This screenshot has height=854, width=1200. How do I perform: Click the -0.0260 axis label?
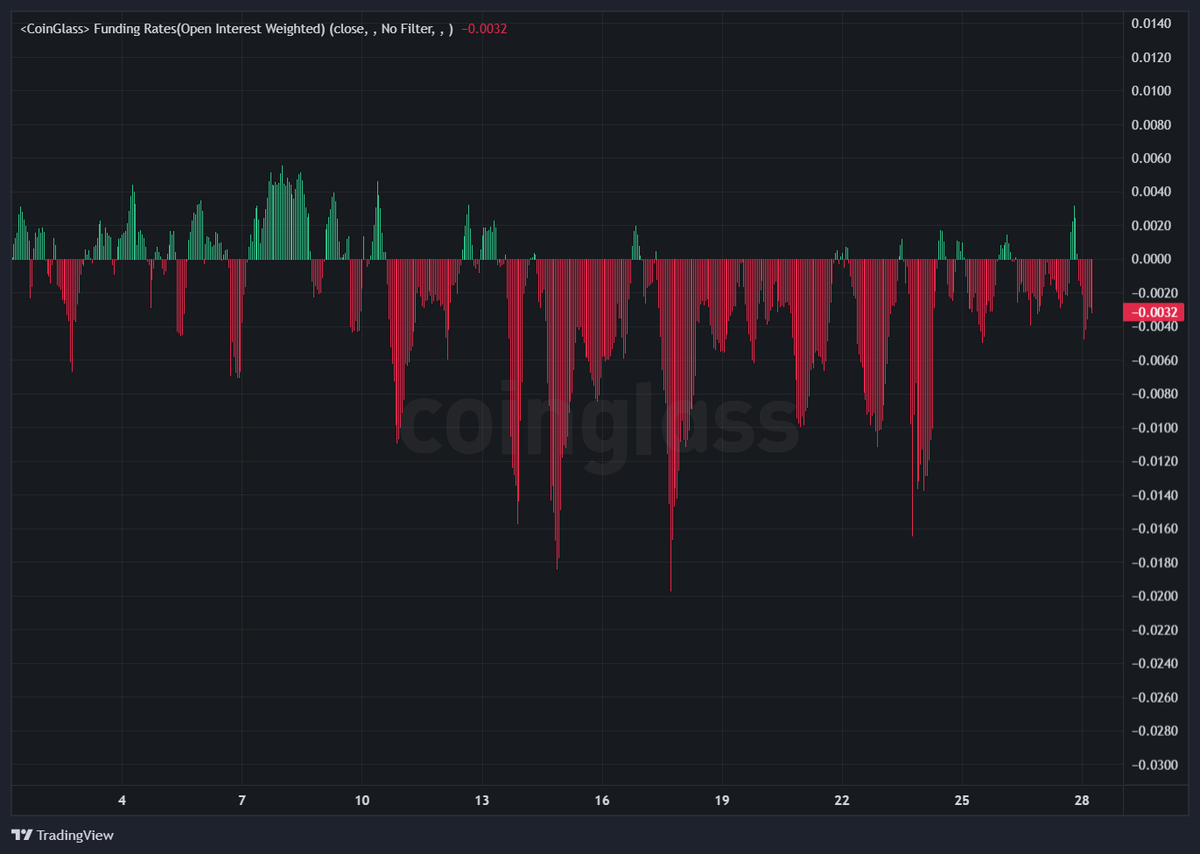click(x=1155, y=698)
